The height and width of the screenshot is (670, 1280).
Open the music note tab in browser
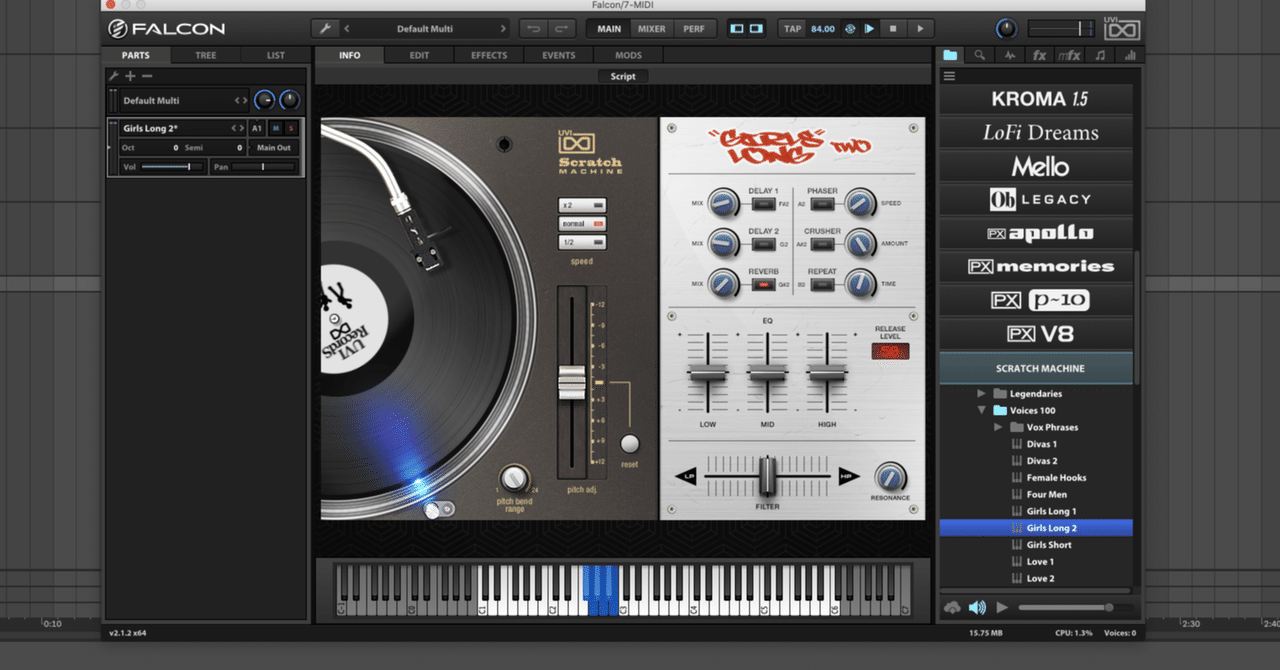tap(1100, 55)
